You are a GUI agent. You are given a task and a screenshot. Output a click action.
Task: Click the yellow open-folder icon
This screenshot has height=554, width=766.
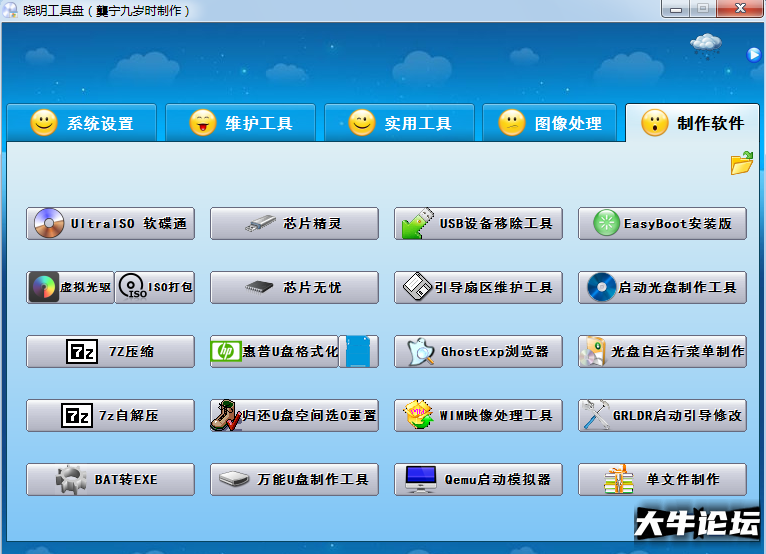(x=742, y=163)
